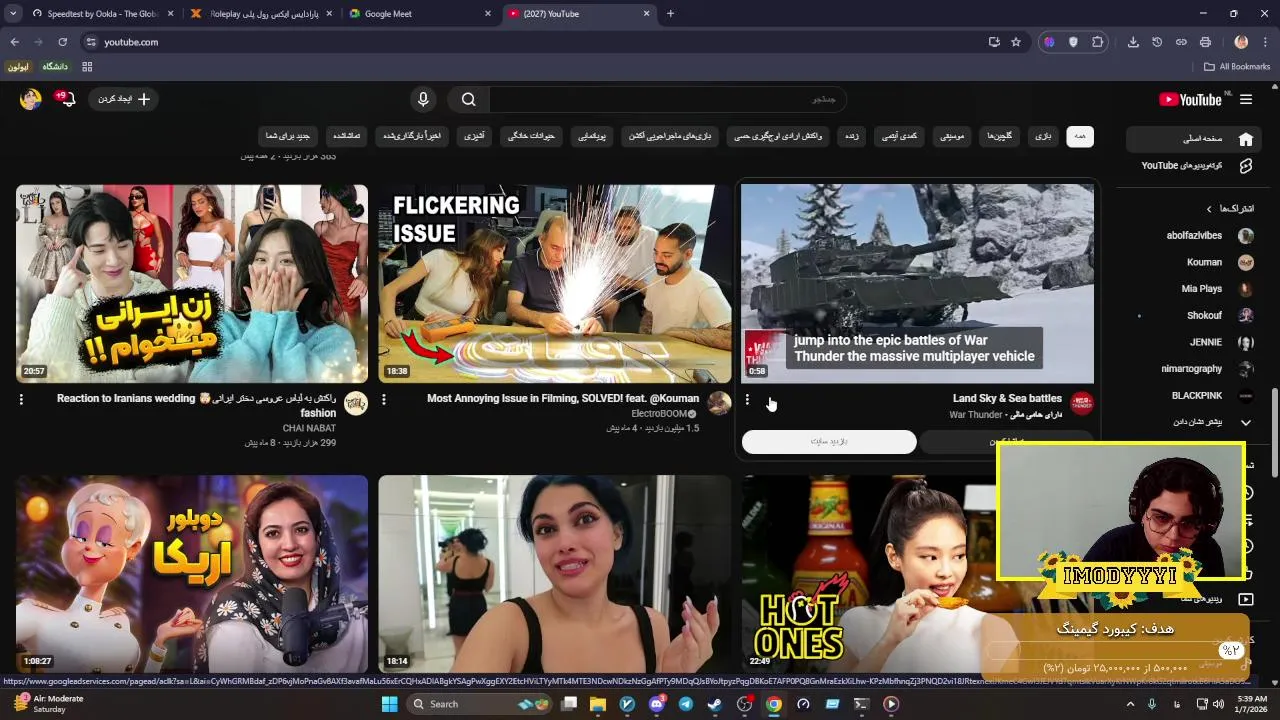Image resolution: width=1280 pixels, height=720 pixels.
Task: Open the FLICKERING ISSUE video thumbnail
Action: tap(555, 283)
